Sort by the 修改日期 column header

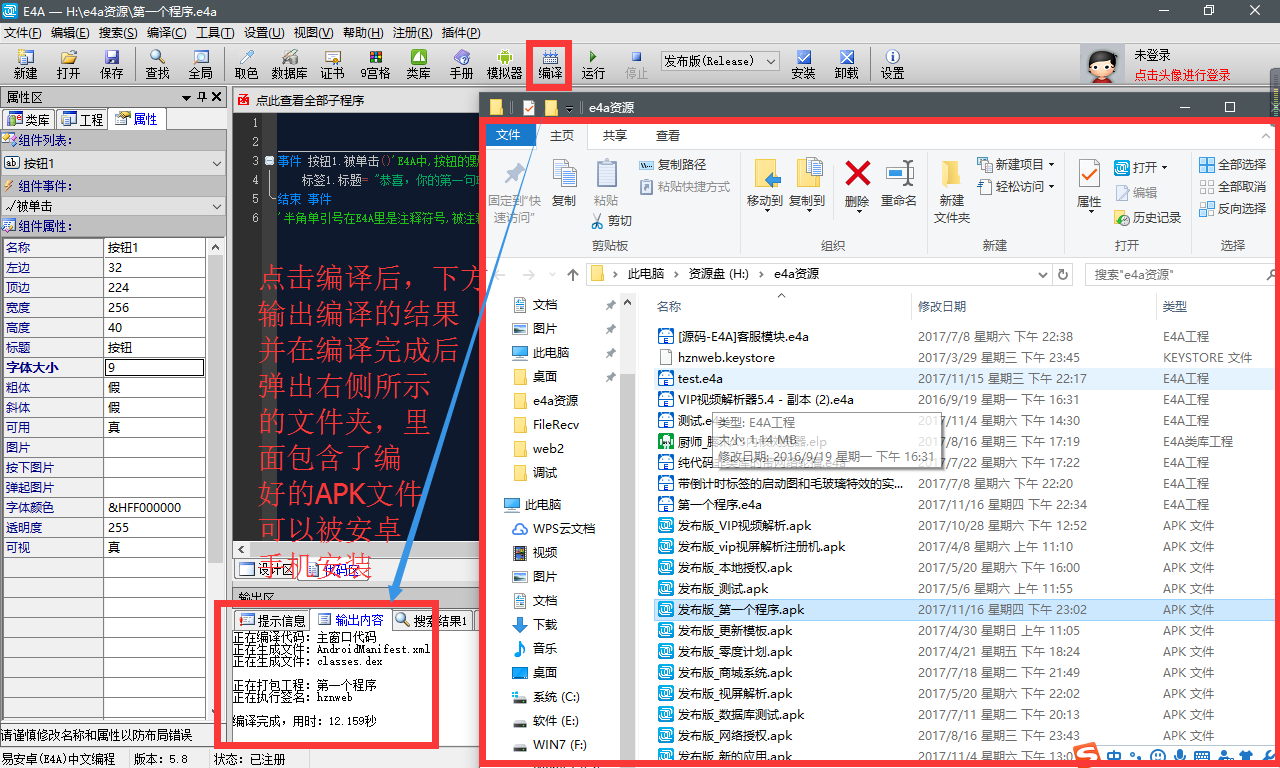tap(944, 306)
